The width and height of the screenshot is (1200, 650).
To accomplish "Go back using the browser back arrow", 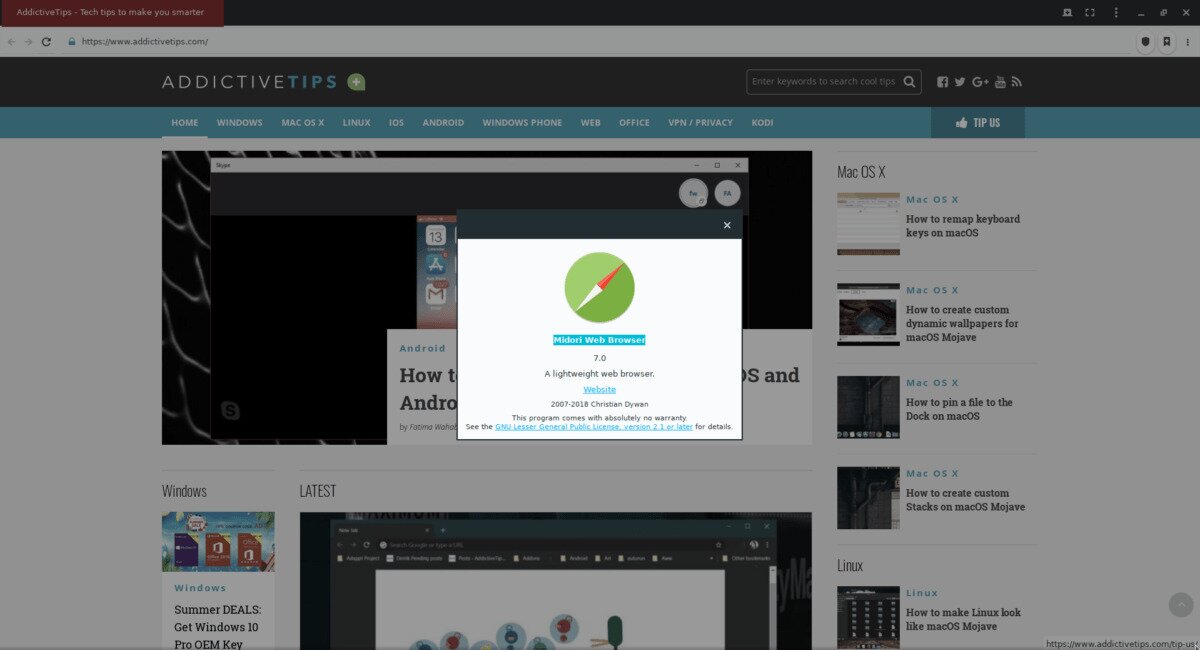I will 11,42.
